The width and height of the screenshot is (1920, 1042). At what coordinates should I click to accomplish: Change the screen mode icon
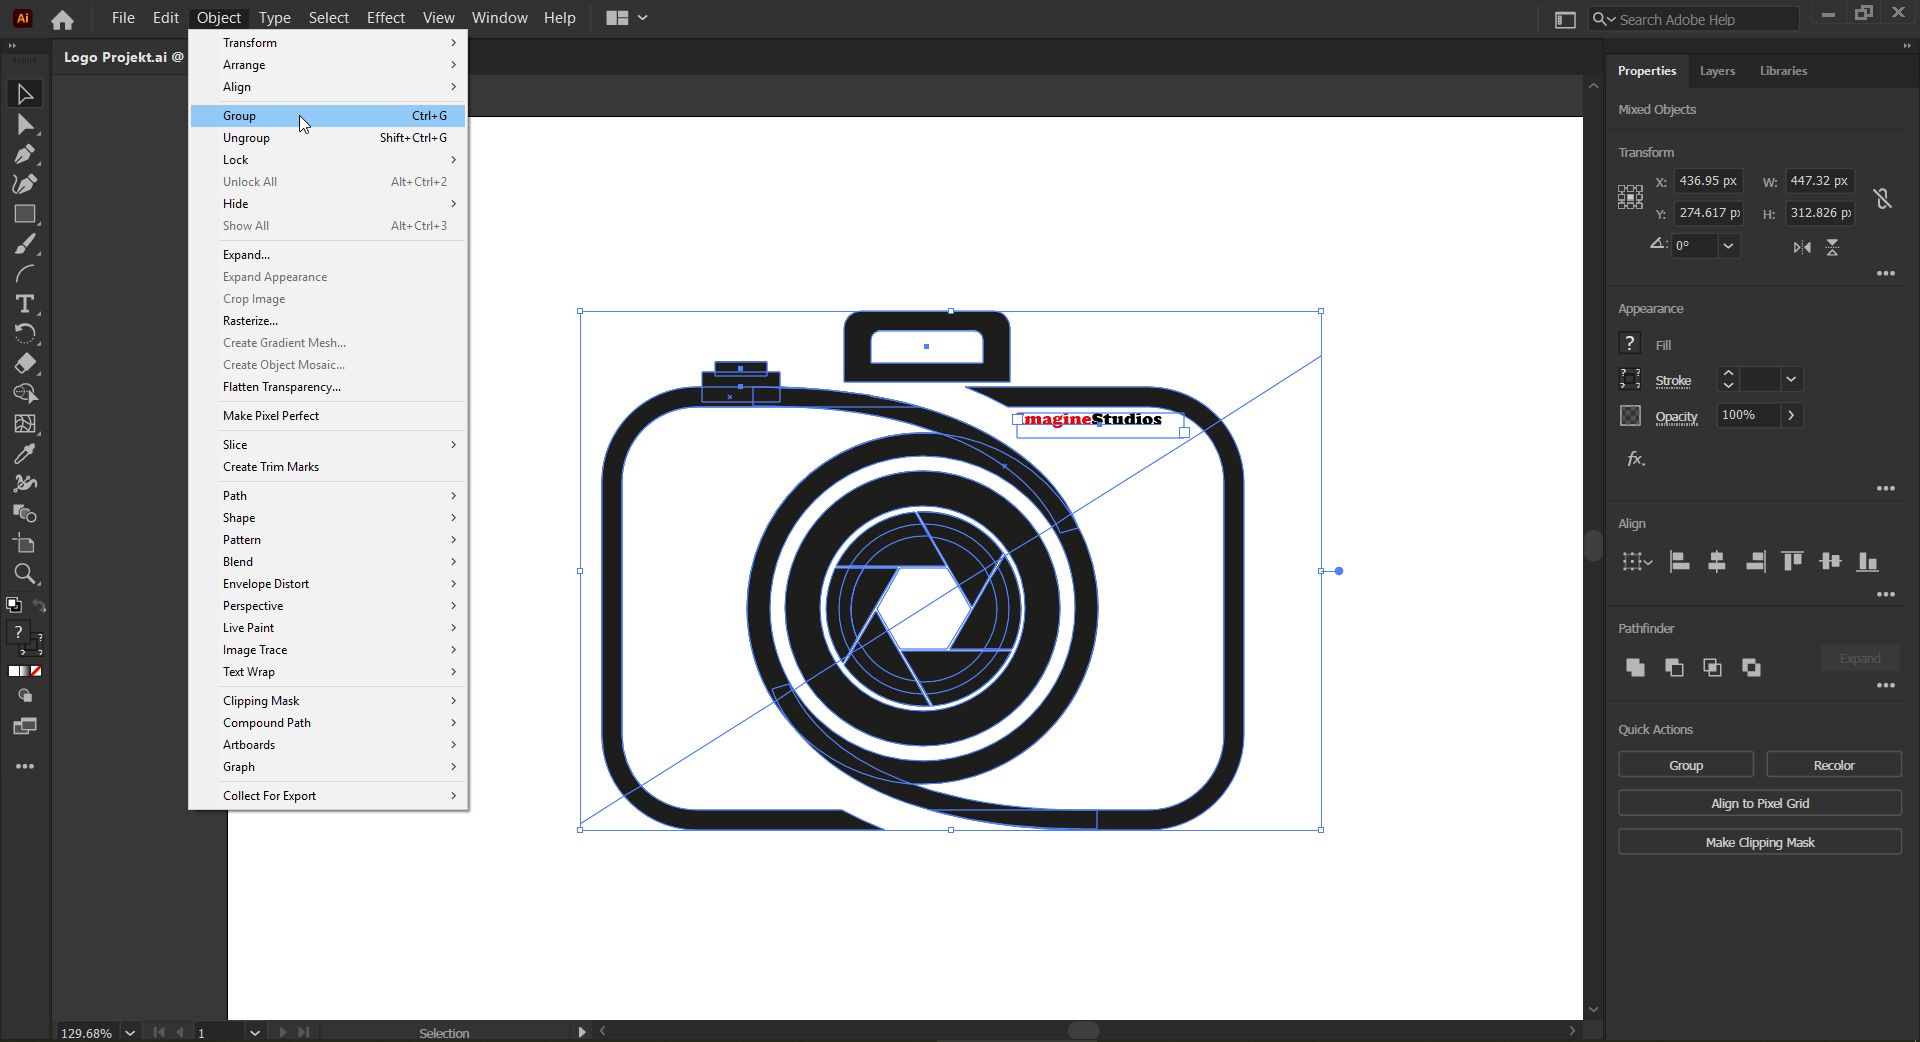25,727
